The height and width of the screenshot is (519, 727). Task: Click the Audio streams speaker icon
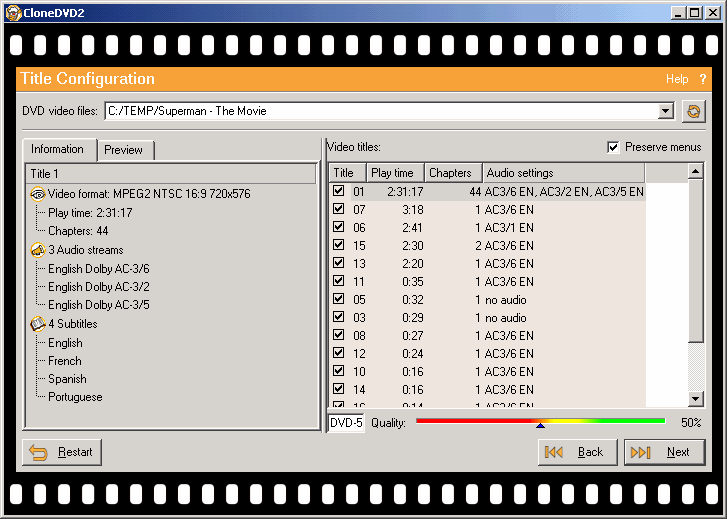click(38, 250)
